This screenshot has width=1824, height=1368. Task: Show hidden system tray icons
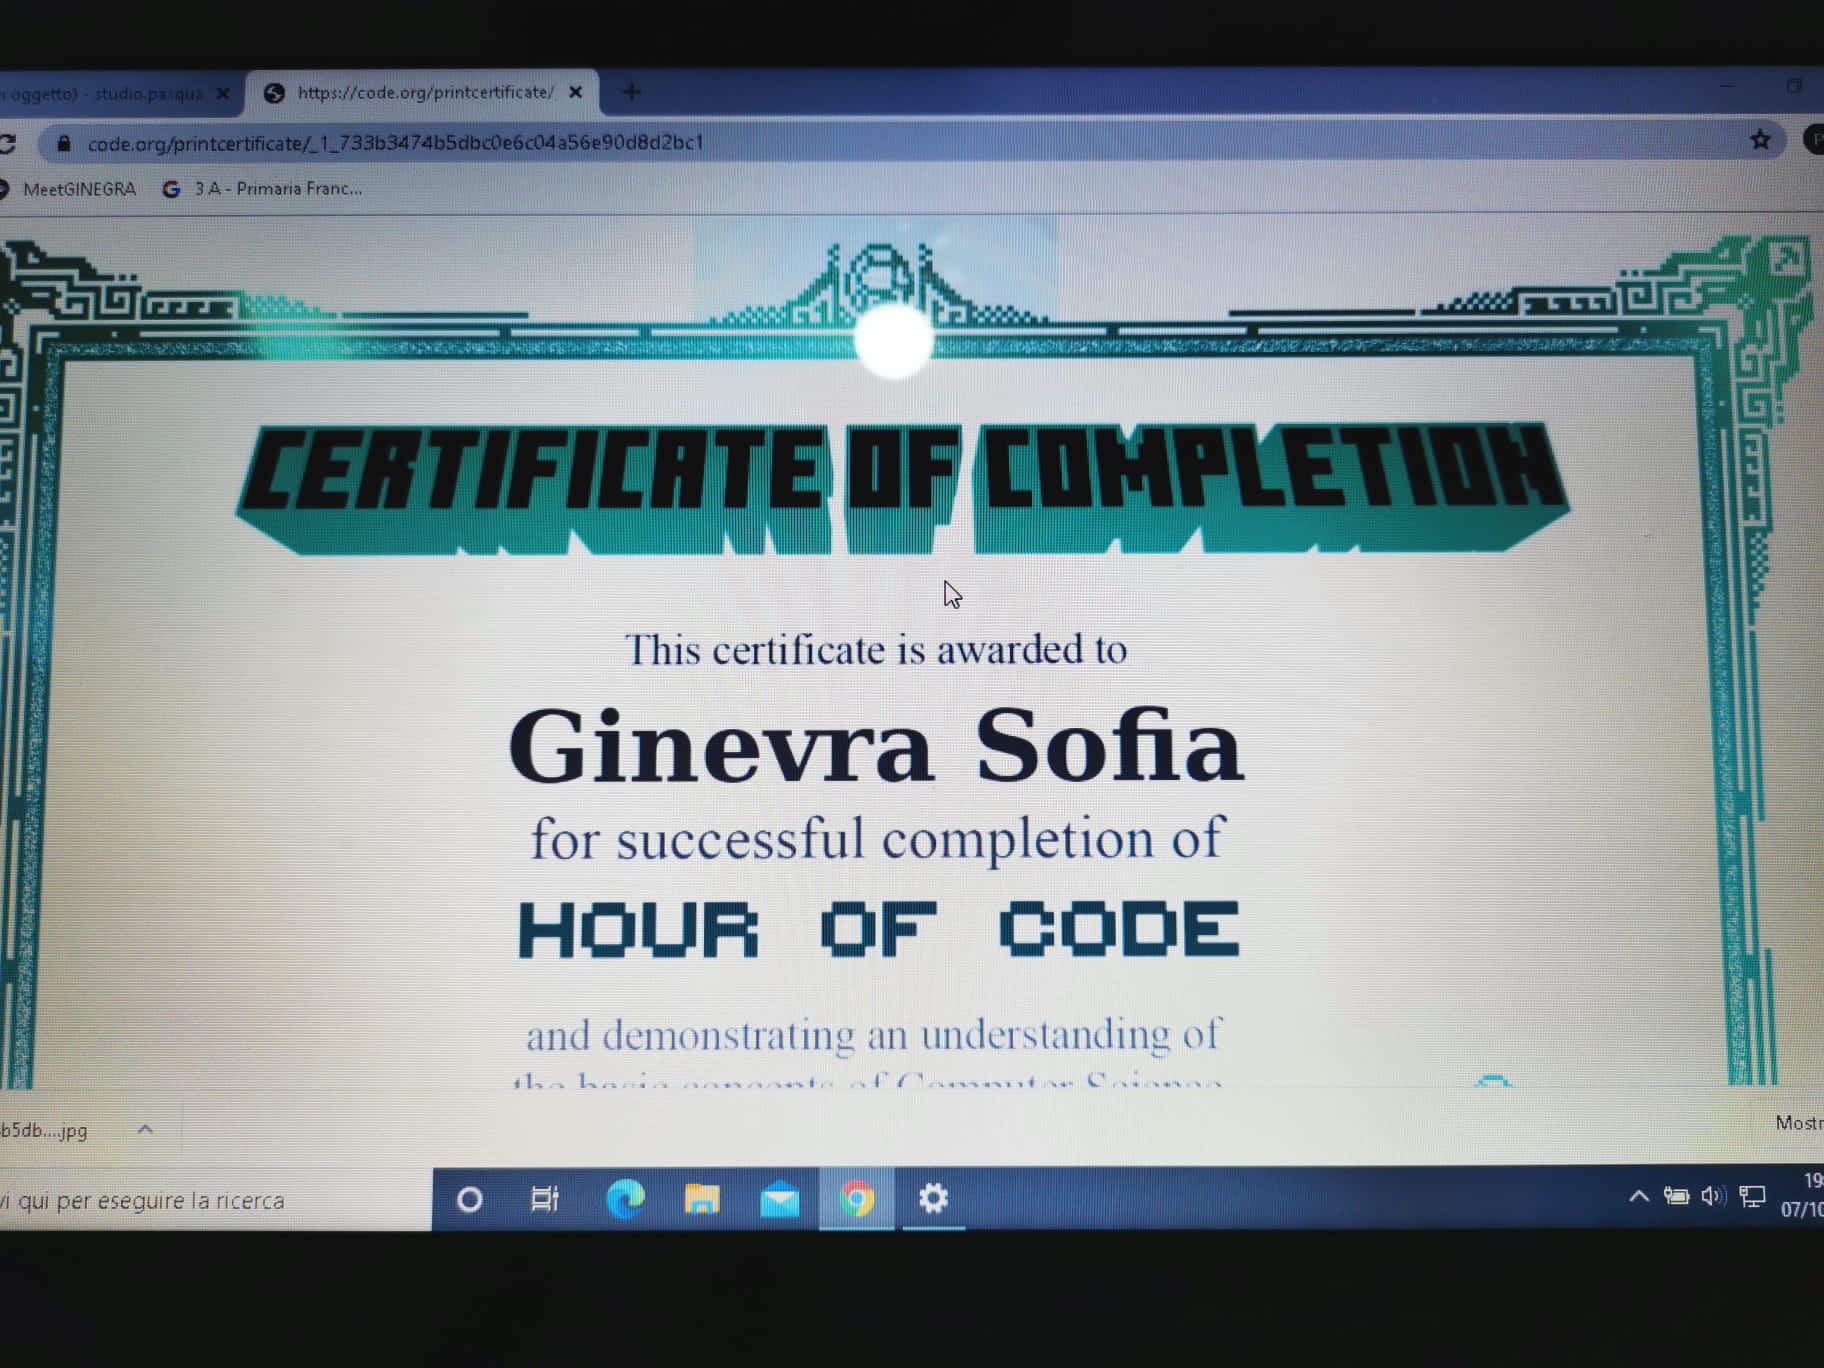tap(1638, 1196)
